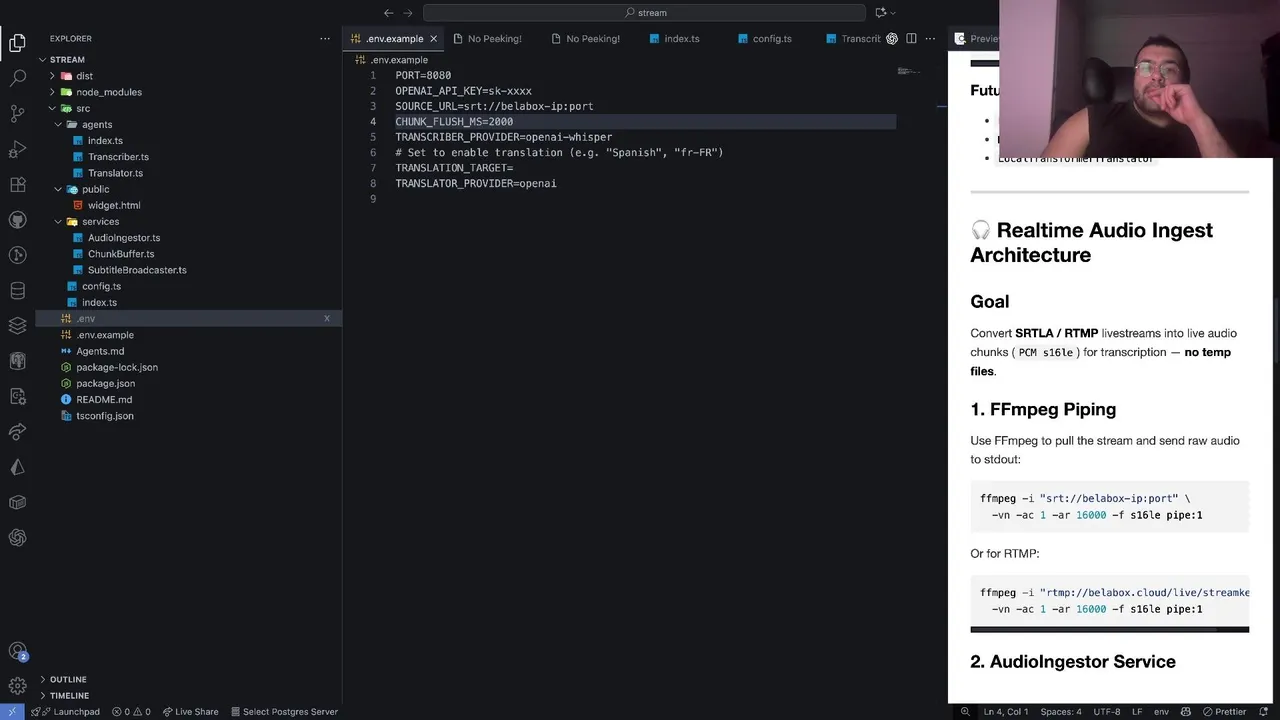Screen dimensions: 1280x720
Task: Open the Manage settings gear
Action: point(17,686)
